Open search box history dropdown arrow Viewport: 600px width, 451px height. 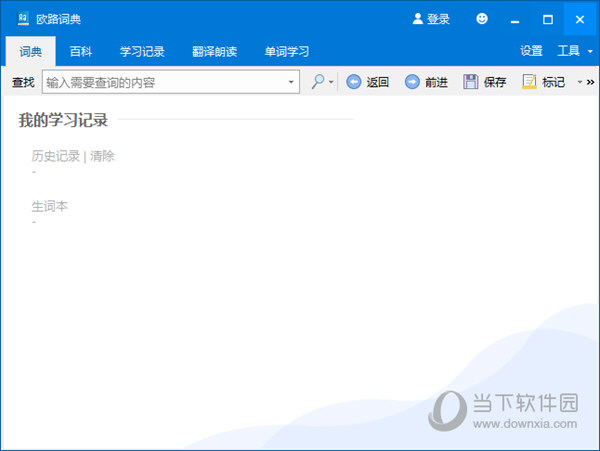click(x=291, y=82)
